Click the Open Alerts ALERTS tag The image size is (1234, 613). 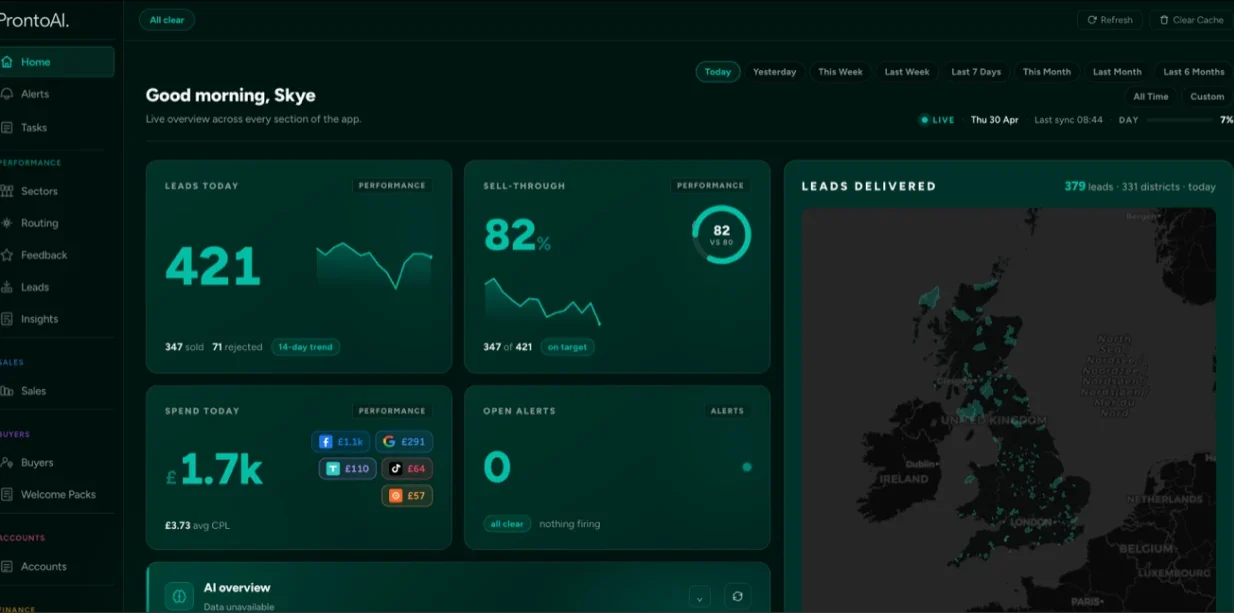(x=727, y=411)
